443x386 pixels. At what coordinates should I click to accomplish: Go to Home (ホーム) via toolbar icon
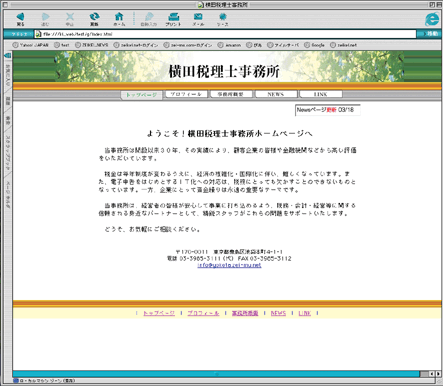[x=119, y=17]
